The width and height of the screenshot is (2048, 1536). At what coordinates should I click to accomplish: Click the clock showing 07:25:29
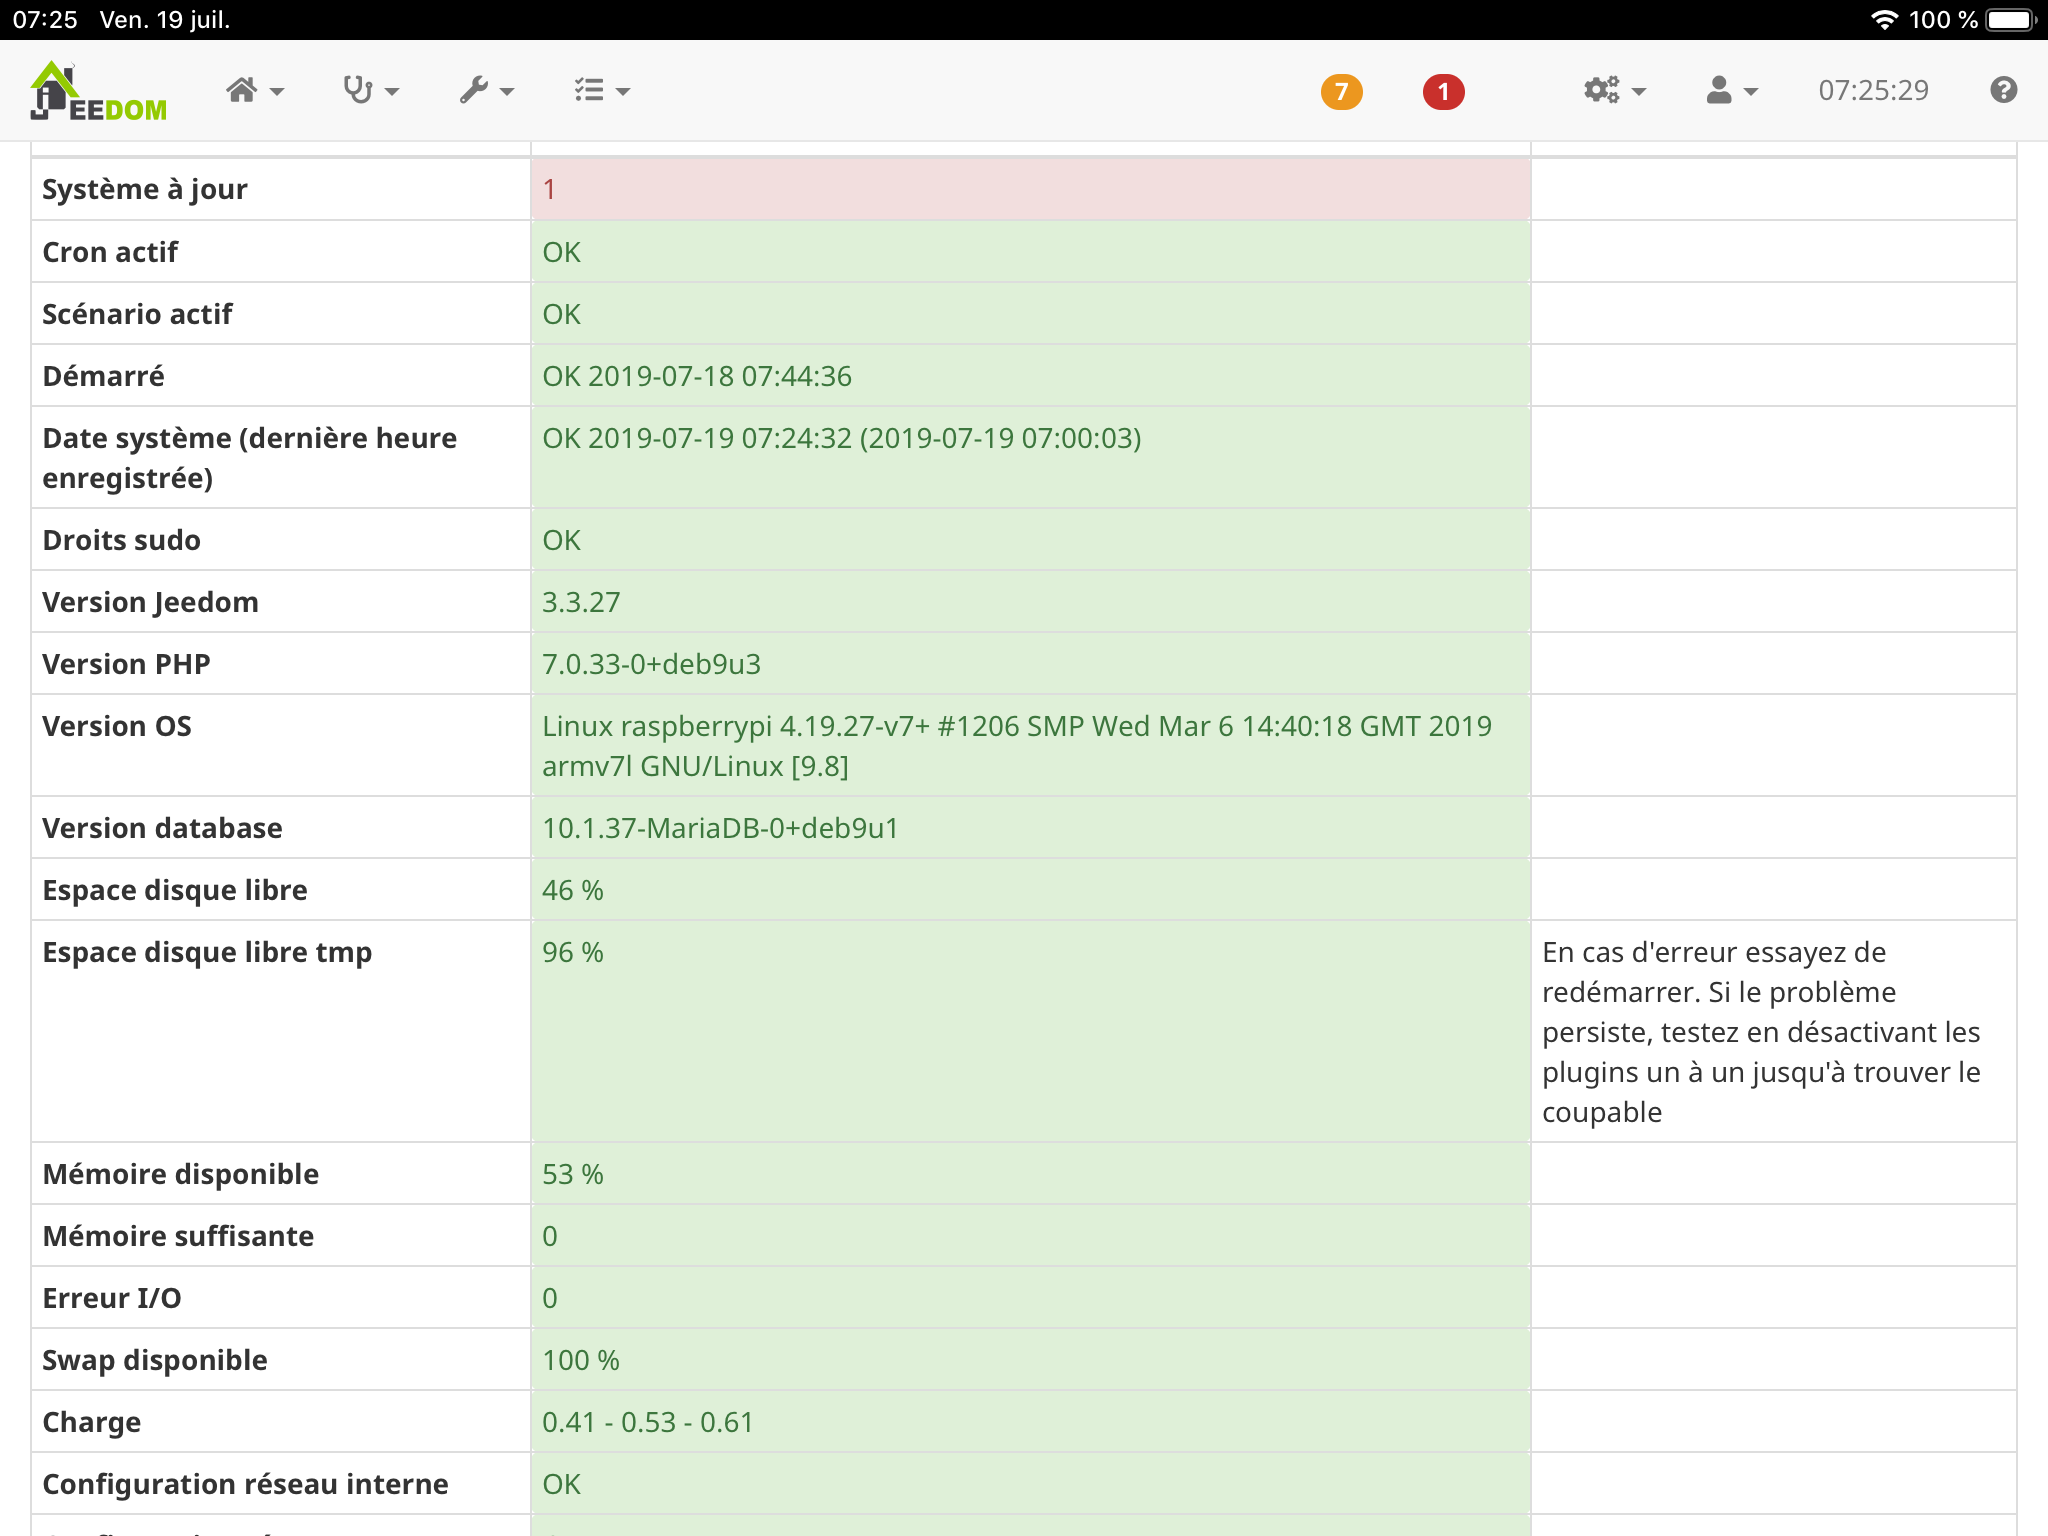pos(1873,91)
